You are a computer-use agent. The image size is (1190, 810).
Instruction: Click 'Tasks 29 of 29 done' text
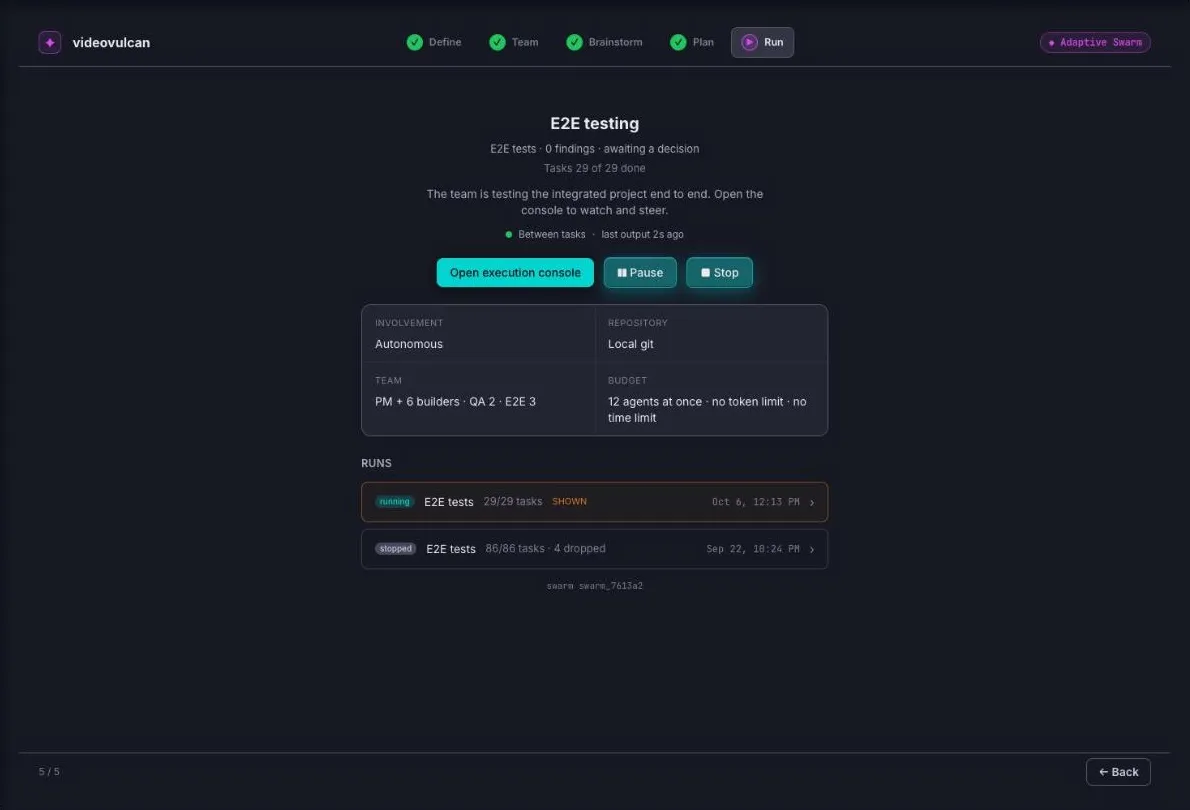coord(594,169)
